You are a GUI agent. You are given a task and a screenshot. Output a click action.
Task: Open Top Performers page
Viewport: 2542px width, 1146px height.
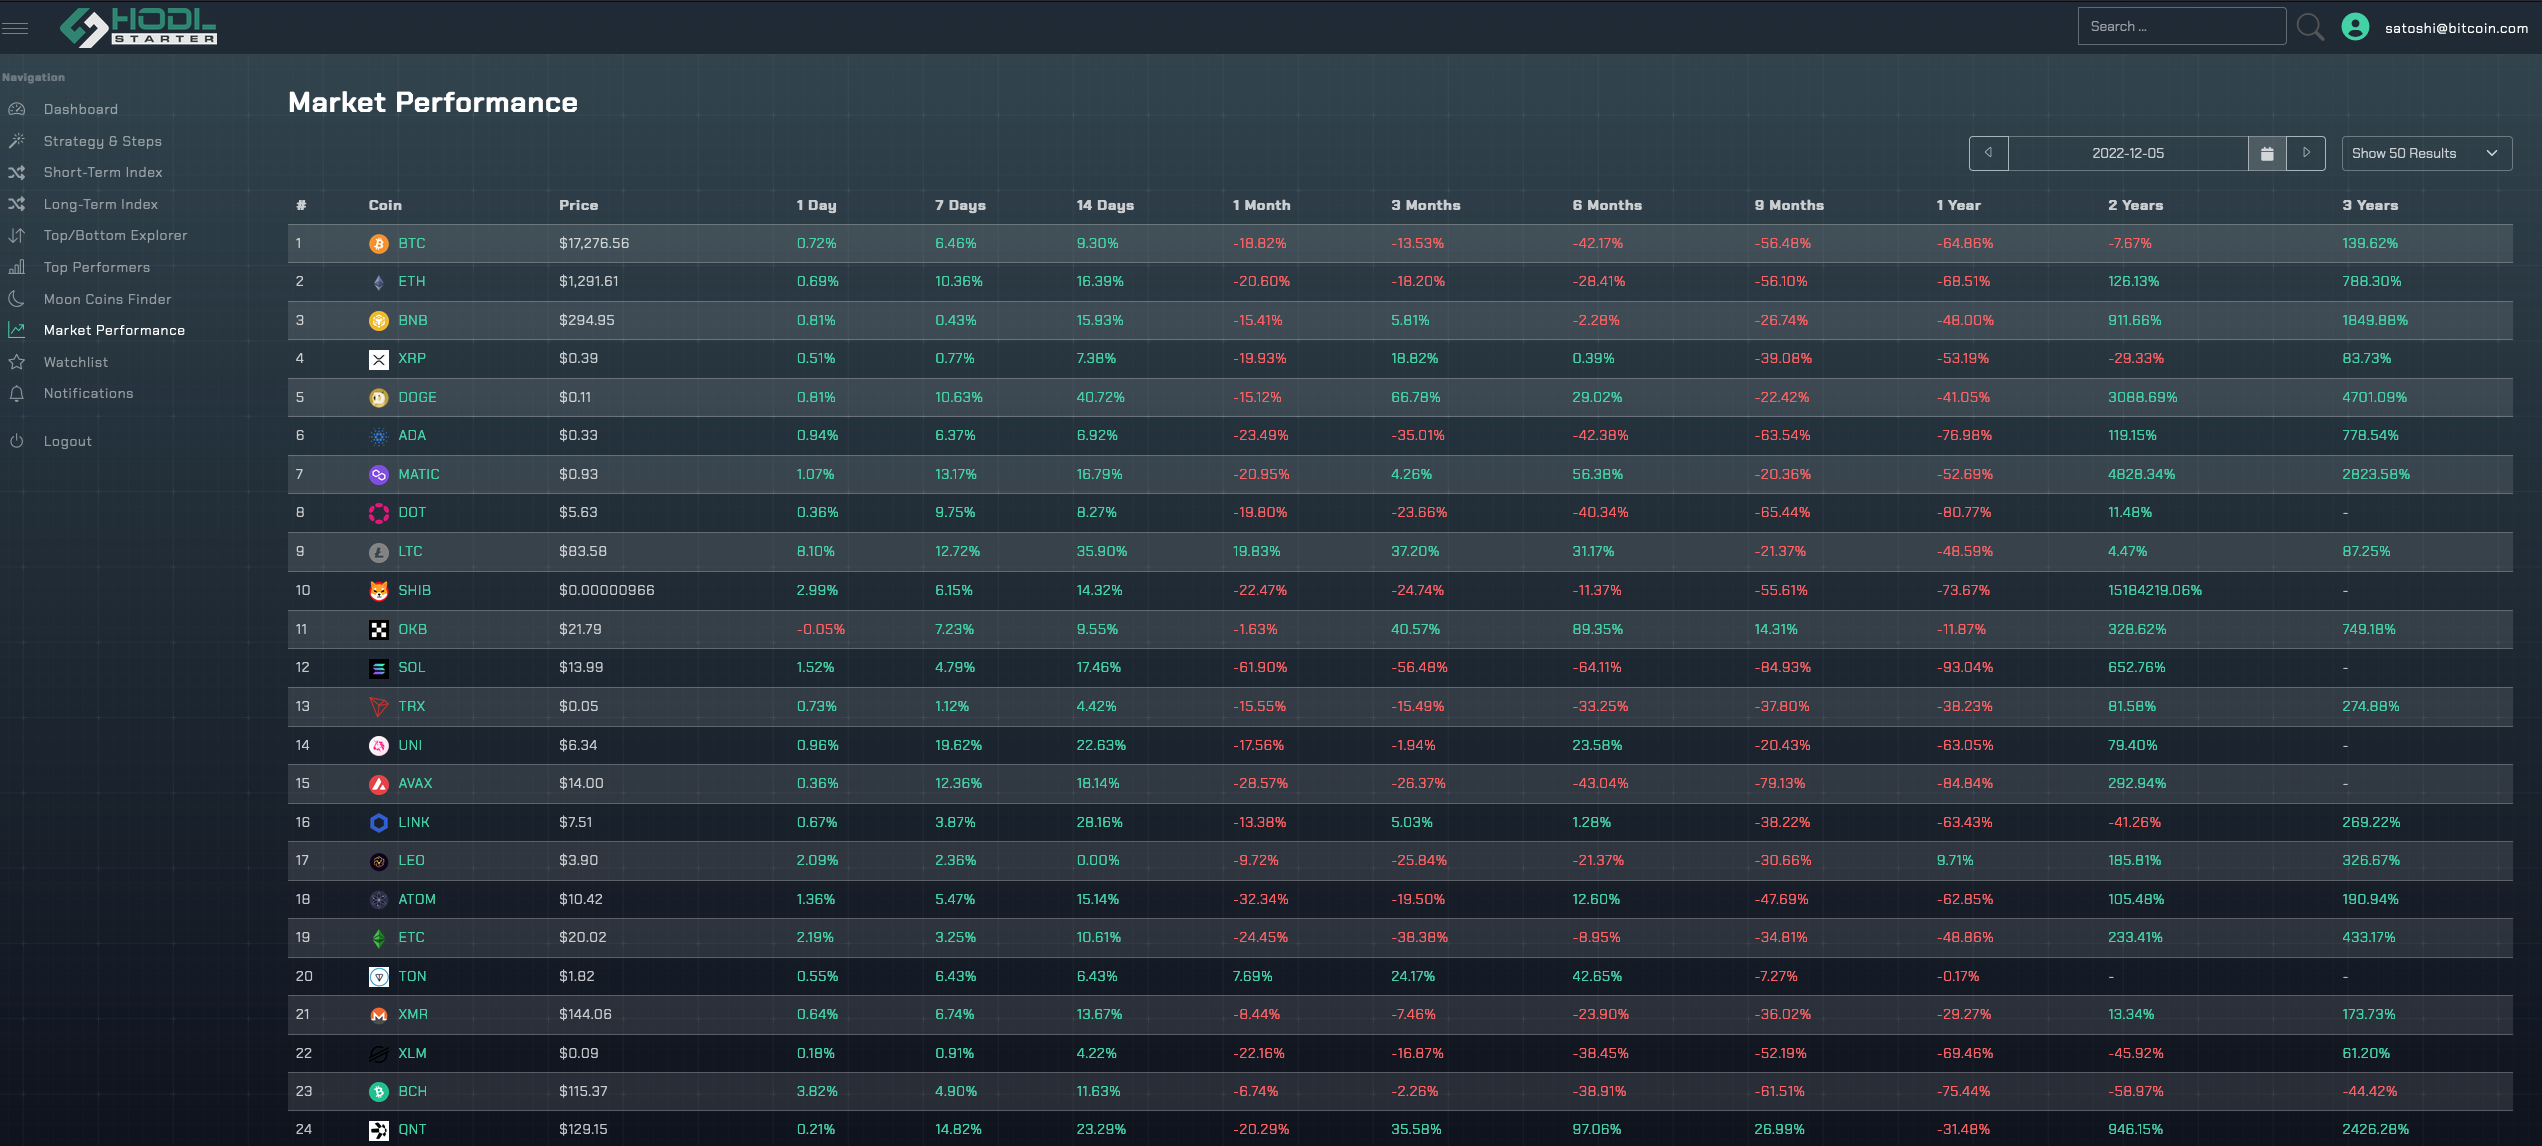[x=97, y=267]
